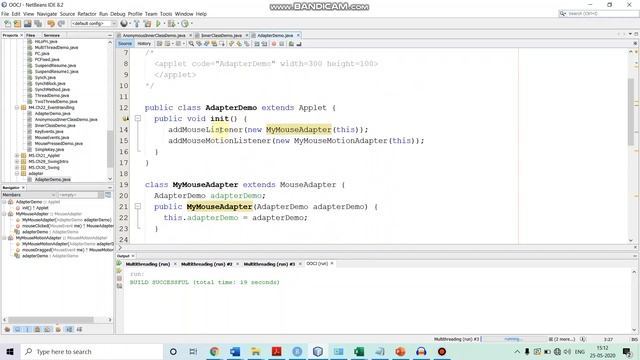Click the Stop icon in Output sidebar
The image size is (640, 360).
pyautogui.click(x=119, y=278)
